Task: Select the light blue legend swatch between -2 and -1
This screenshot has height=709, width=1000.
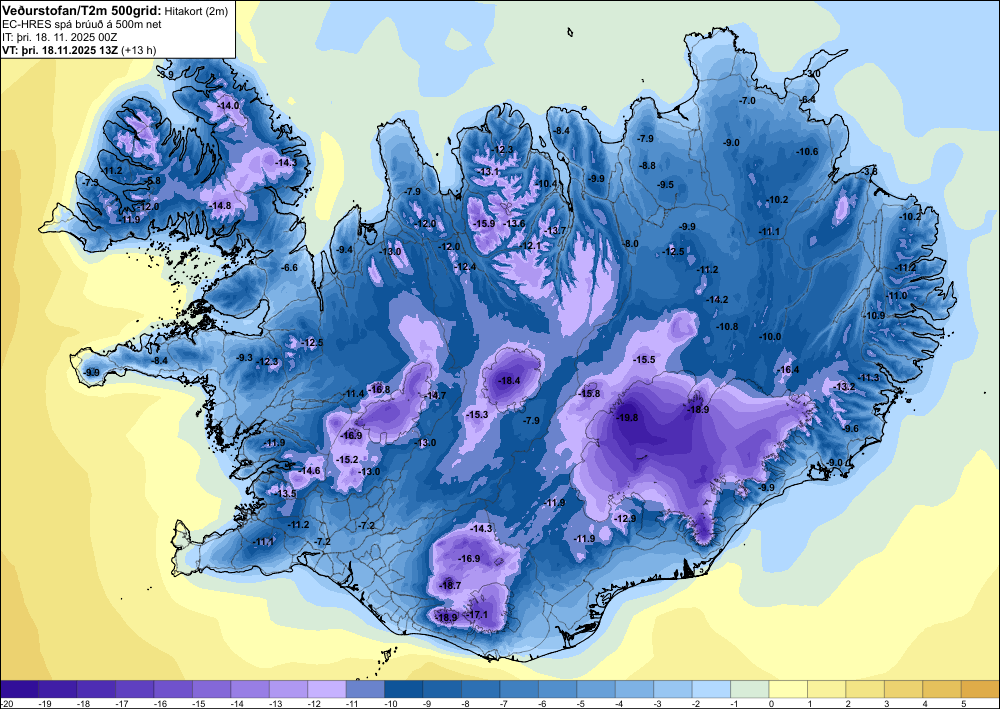Action: coord(711,689)
